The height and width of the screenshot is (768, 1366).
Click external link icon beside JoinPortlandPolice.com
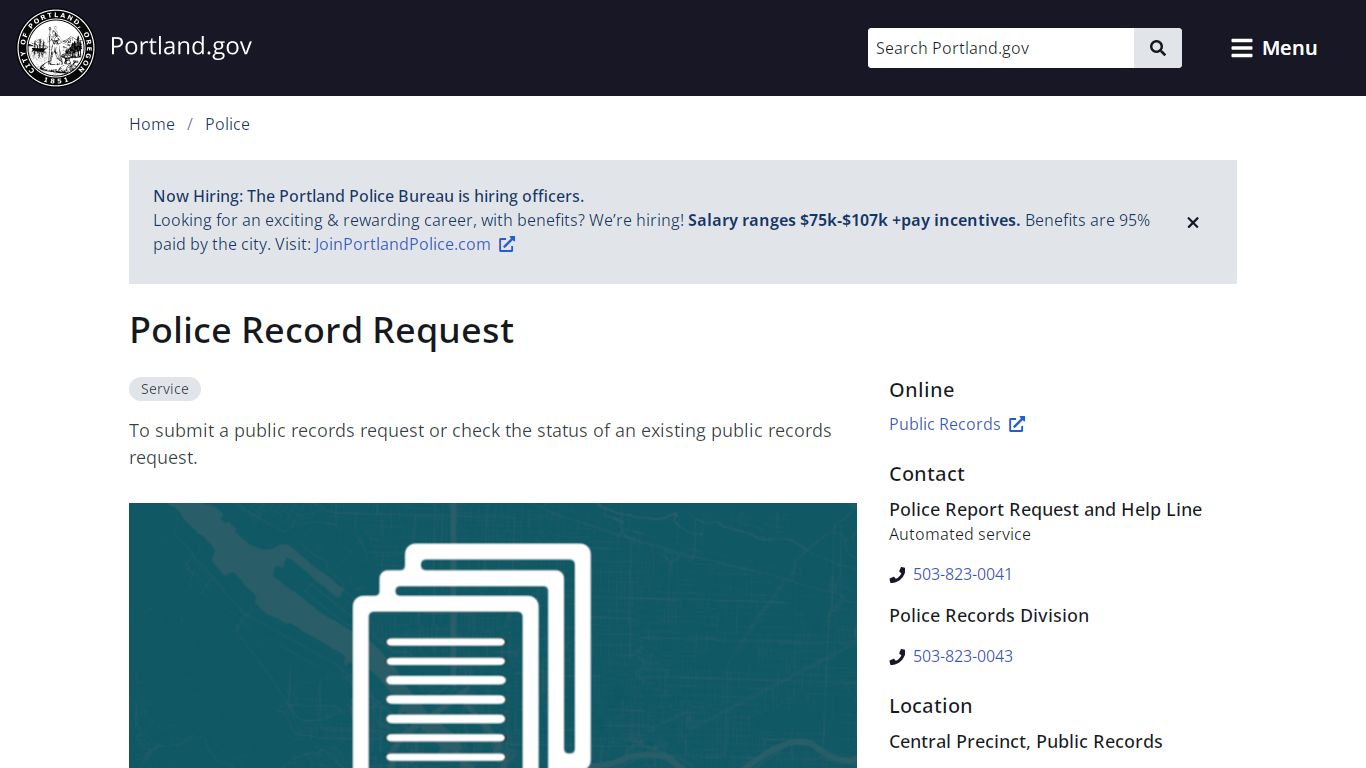[x=507, y=244]
